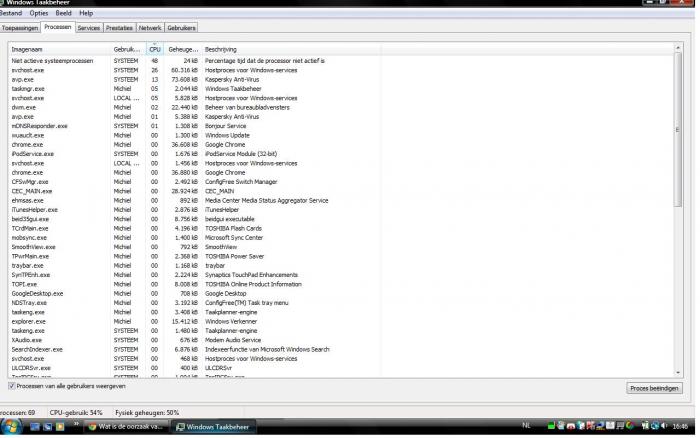The height and width of the screenshot is (438, 700).
Task: Select chrome.exe row using 36.608 kB
Action: click(x=194, y=145)
